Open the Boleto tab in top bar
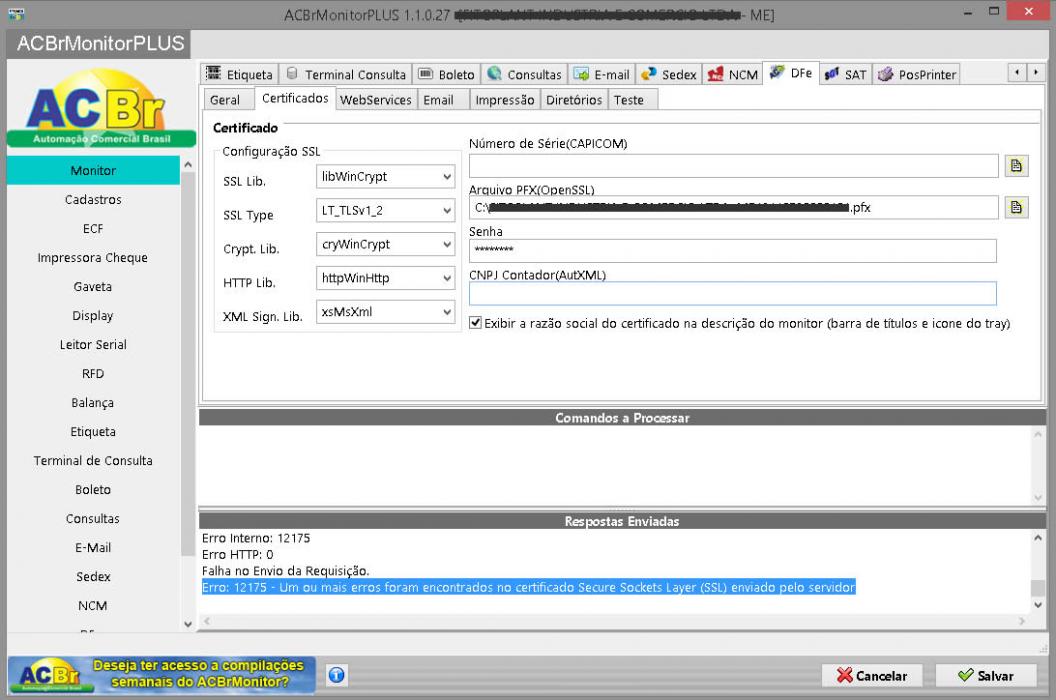The image size is (1056, 700). tap(446, 74)
